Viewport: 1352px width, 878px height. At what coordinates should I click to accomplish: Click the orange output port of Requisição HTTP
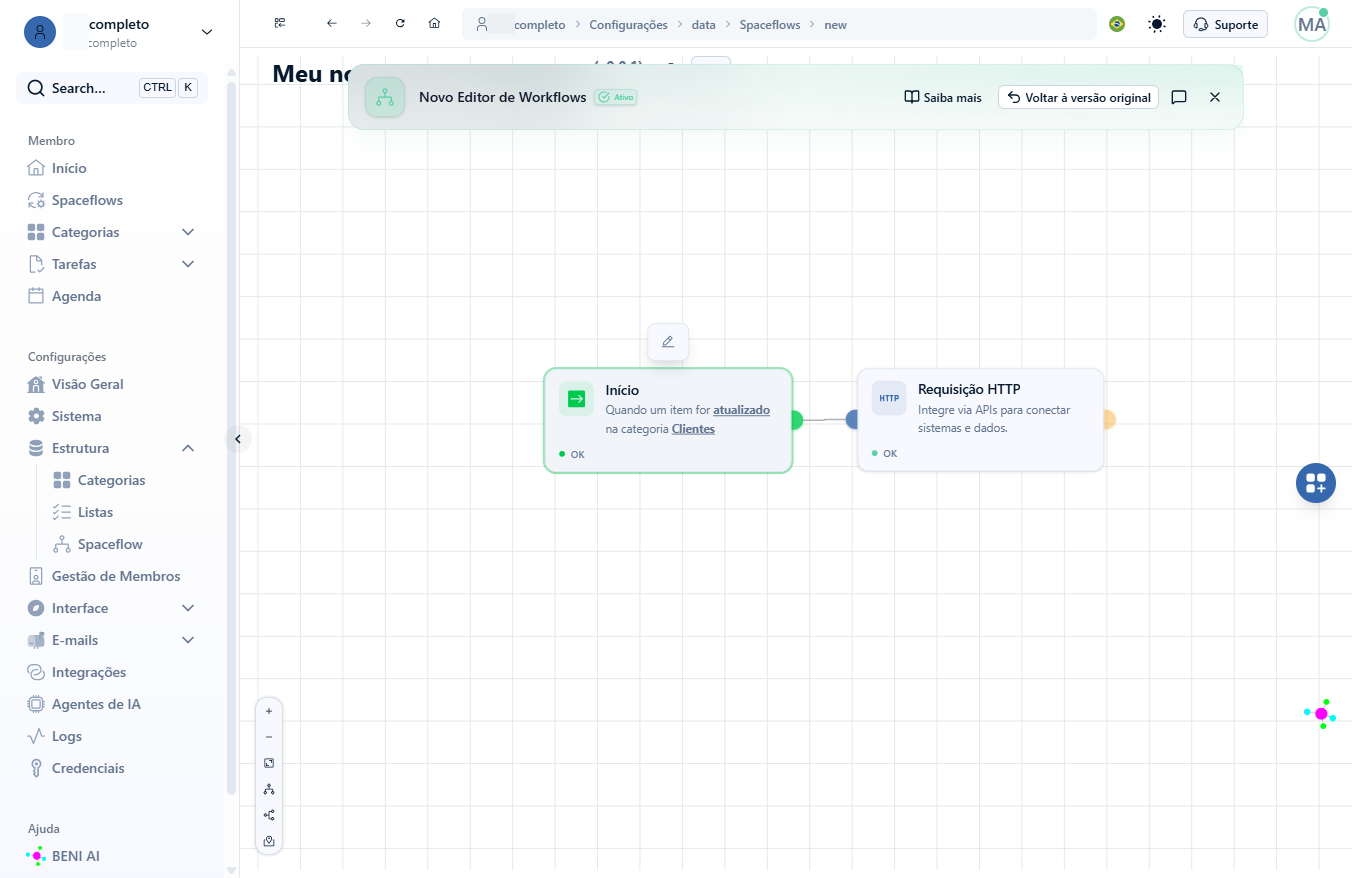(x=1108, y=419)
